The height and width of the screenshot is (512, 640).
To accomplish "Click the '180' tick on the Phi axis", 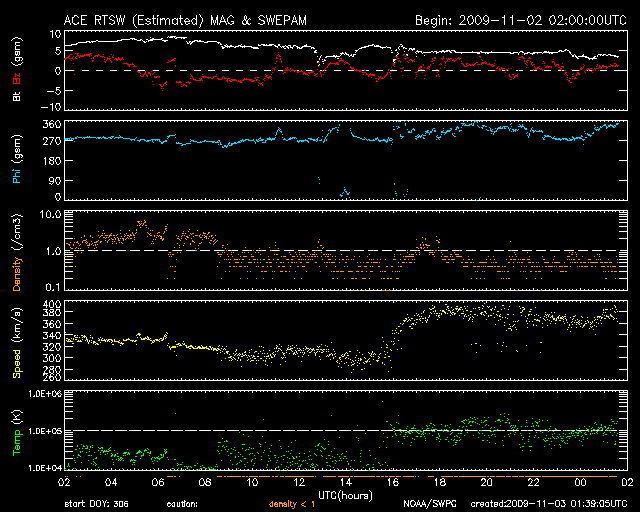I will click(52, 161).
